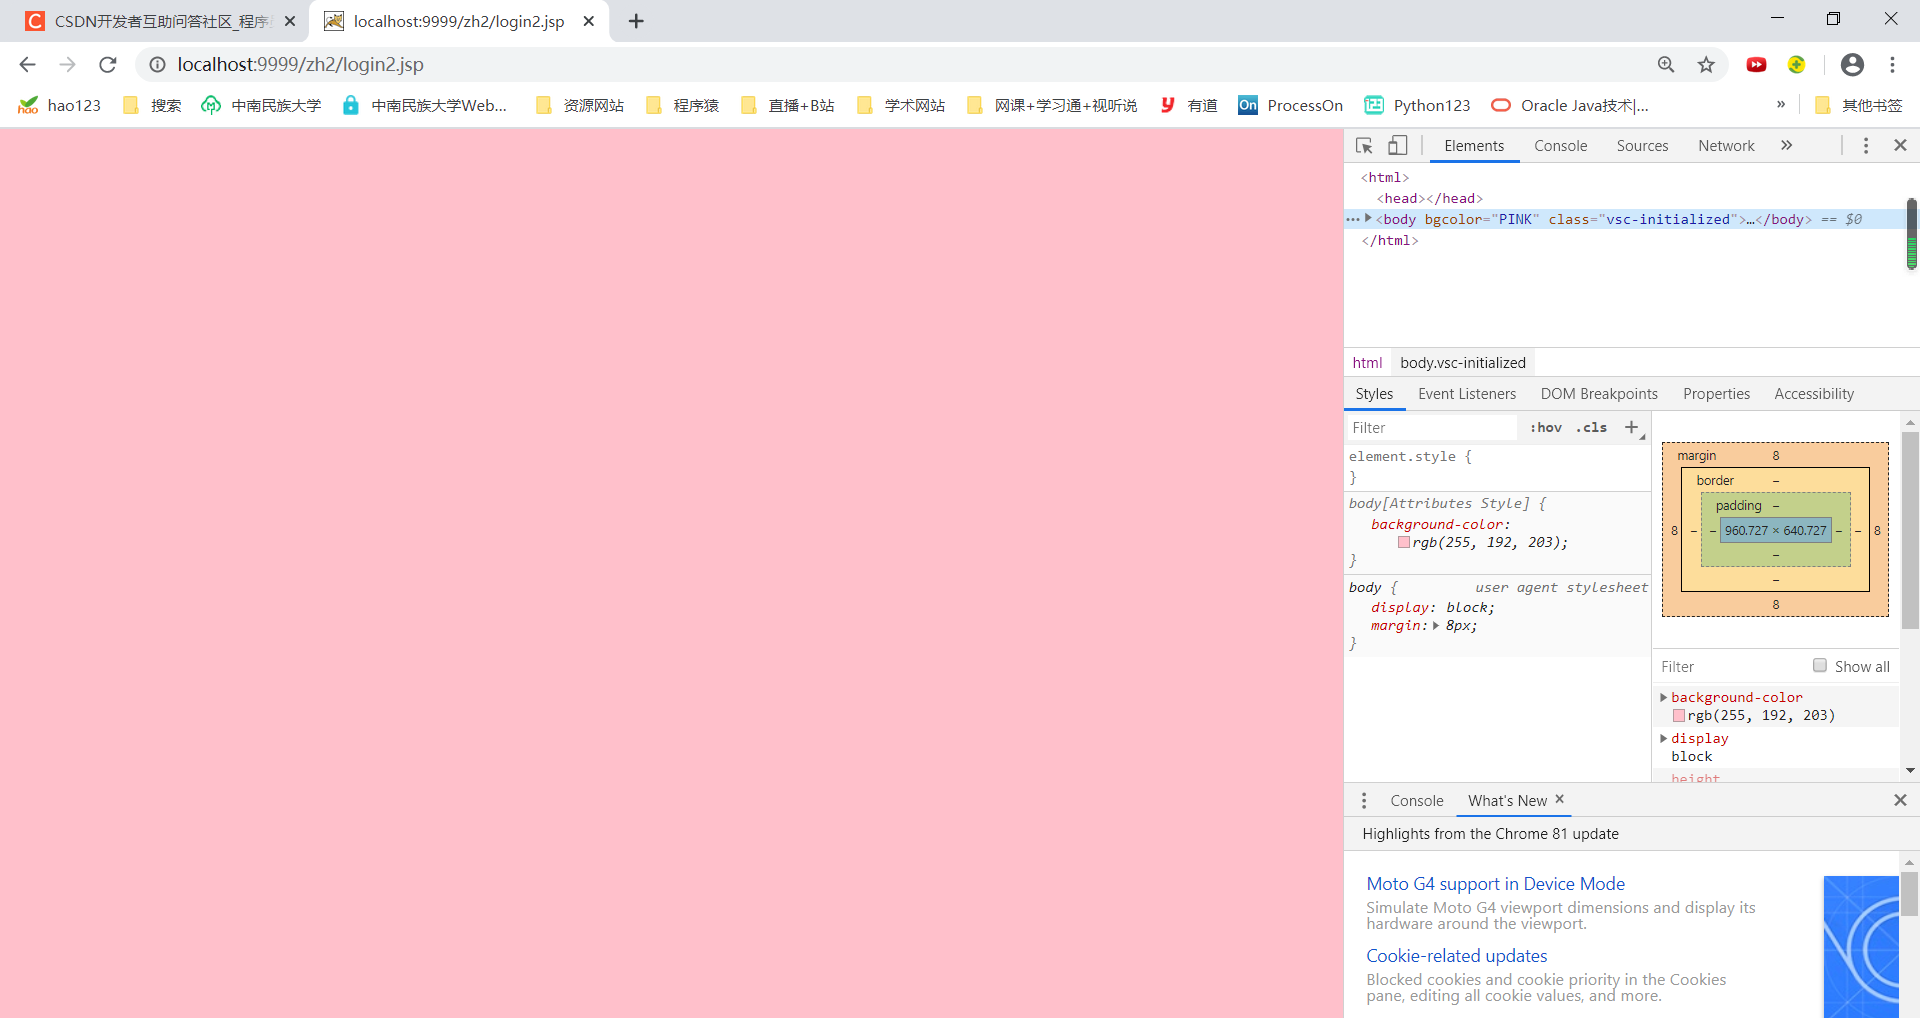Viewport: 1920px width, 1018px height.
Task: Open the Properties tab
Action: point(1717,393)
